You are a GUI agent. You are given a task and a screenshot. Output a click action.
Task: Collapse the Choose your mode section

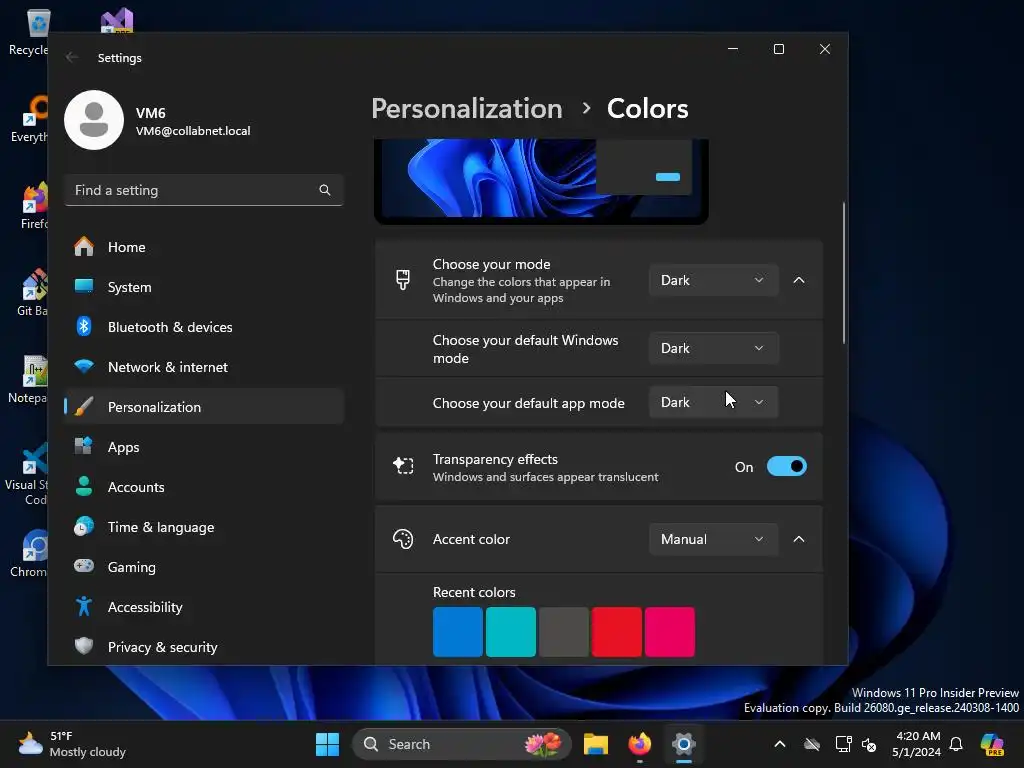(x=799, y=280)
